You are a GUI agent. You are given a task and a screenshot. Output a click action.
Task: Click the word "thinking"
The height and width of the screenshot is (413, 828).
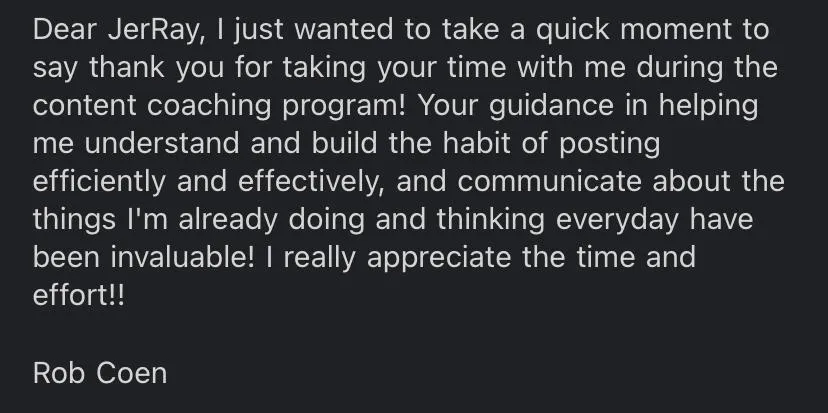pos(490,220)
